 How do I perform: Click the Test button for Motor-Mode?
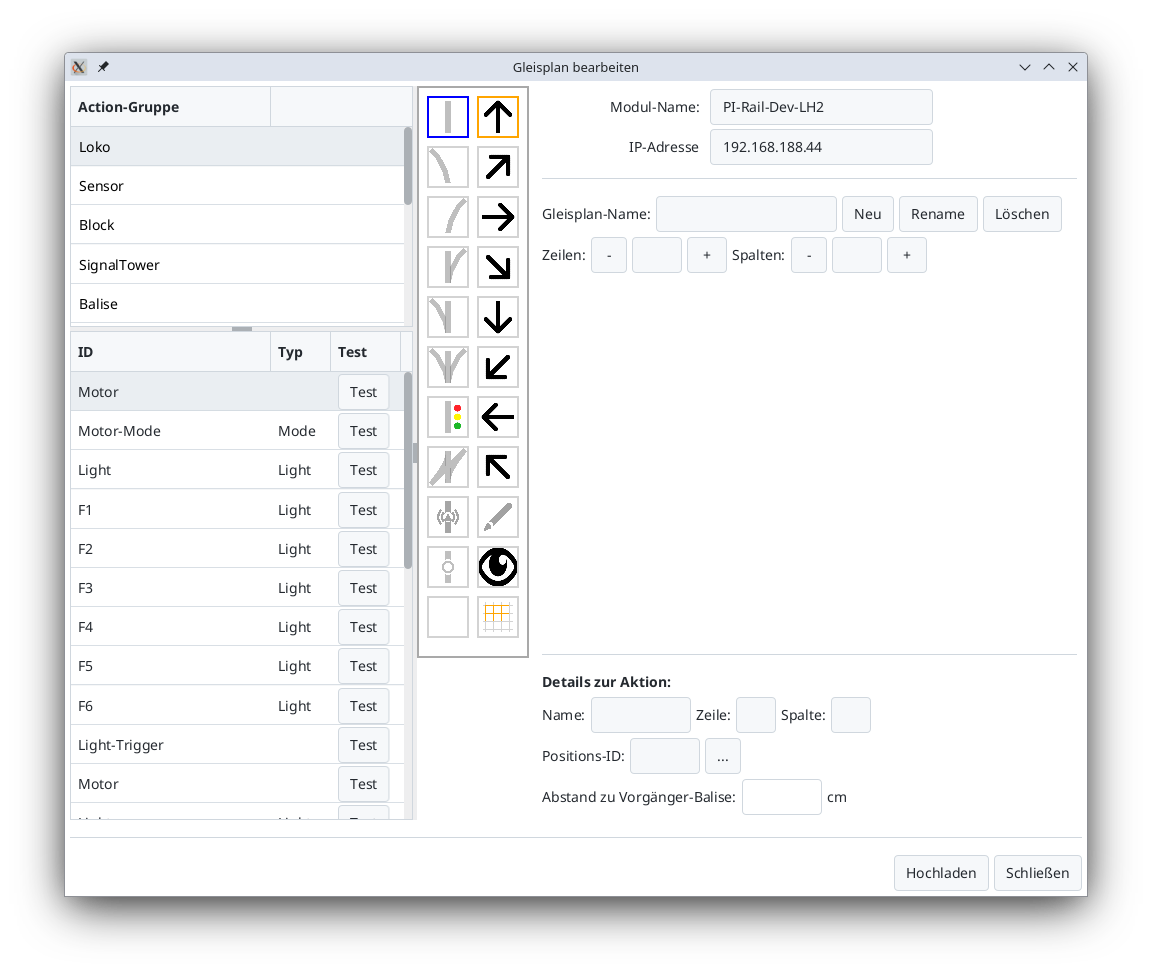[x=363, y=431]
